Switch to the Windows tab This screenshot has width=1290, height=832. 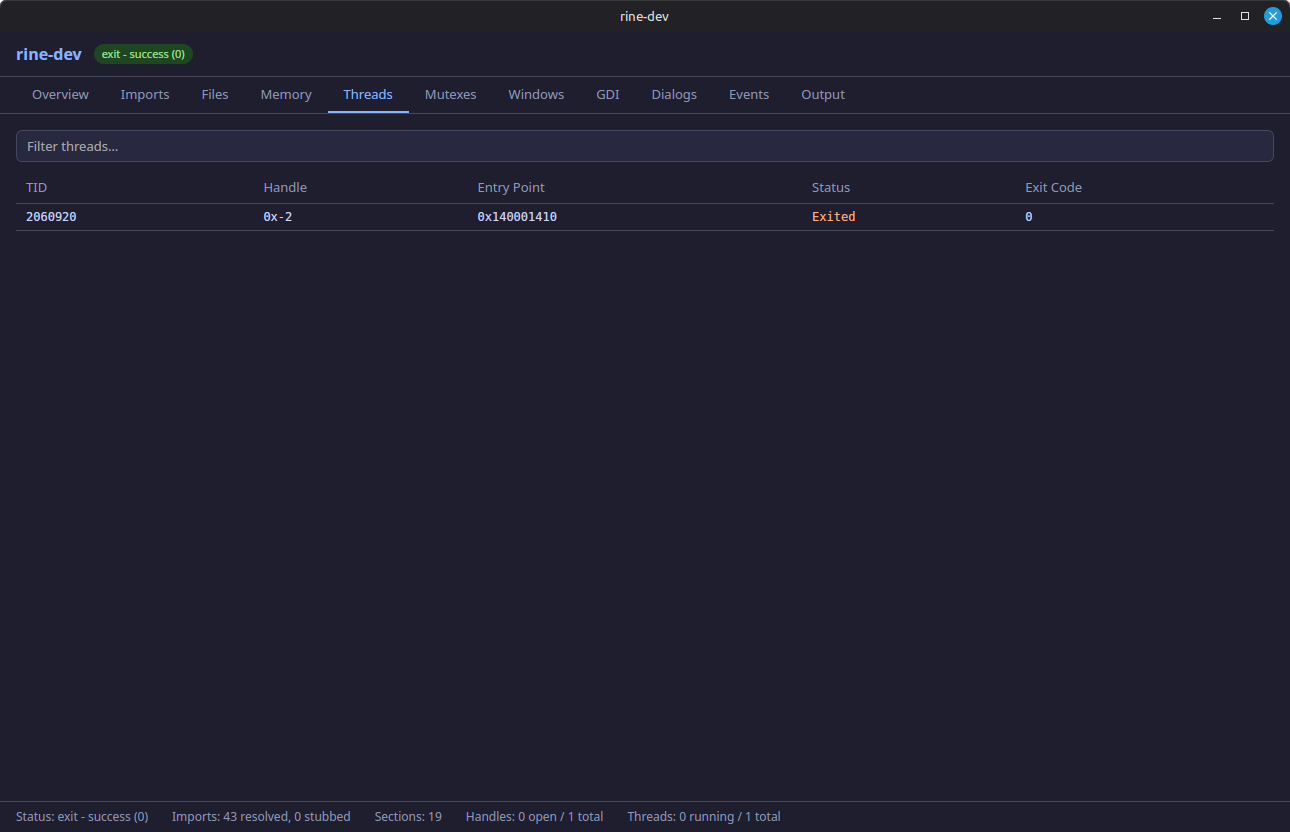(x=536, y=94)
